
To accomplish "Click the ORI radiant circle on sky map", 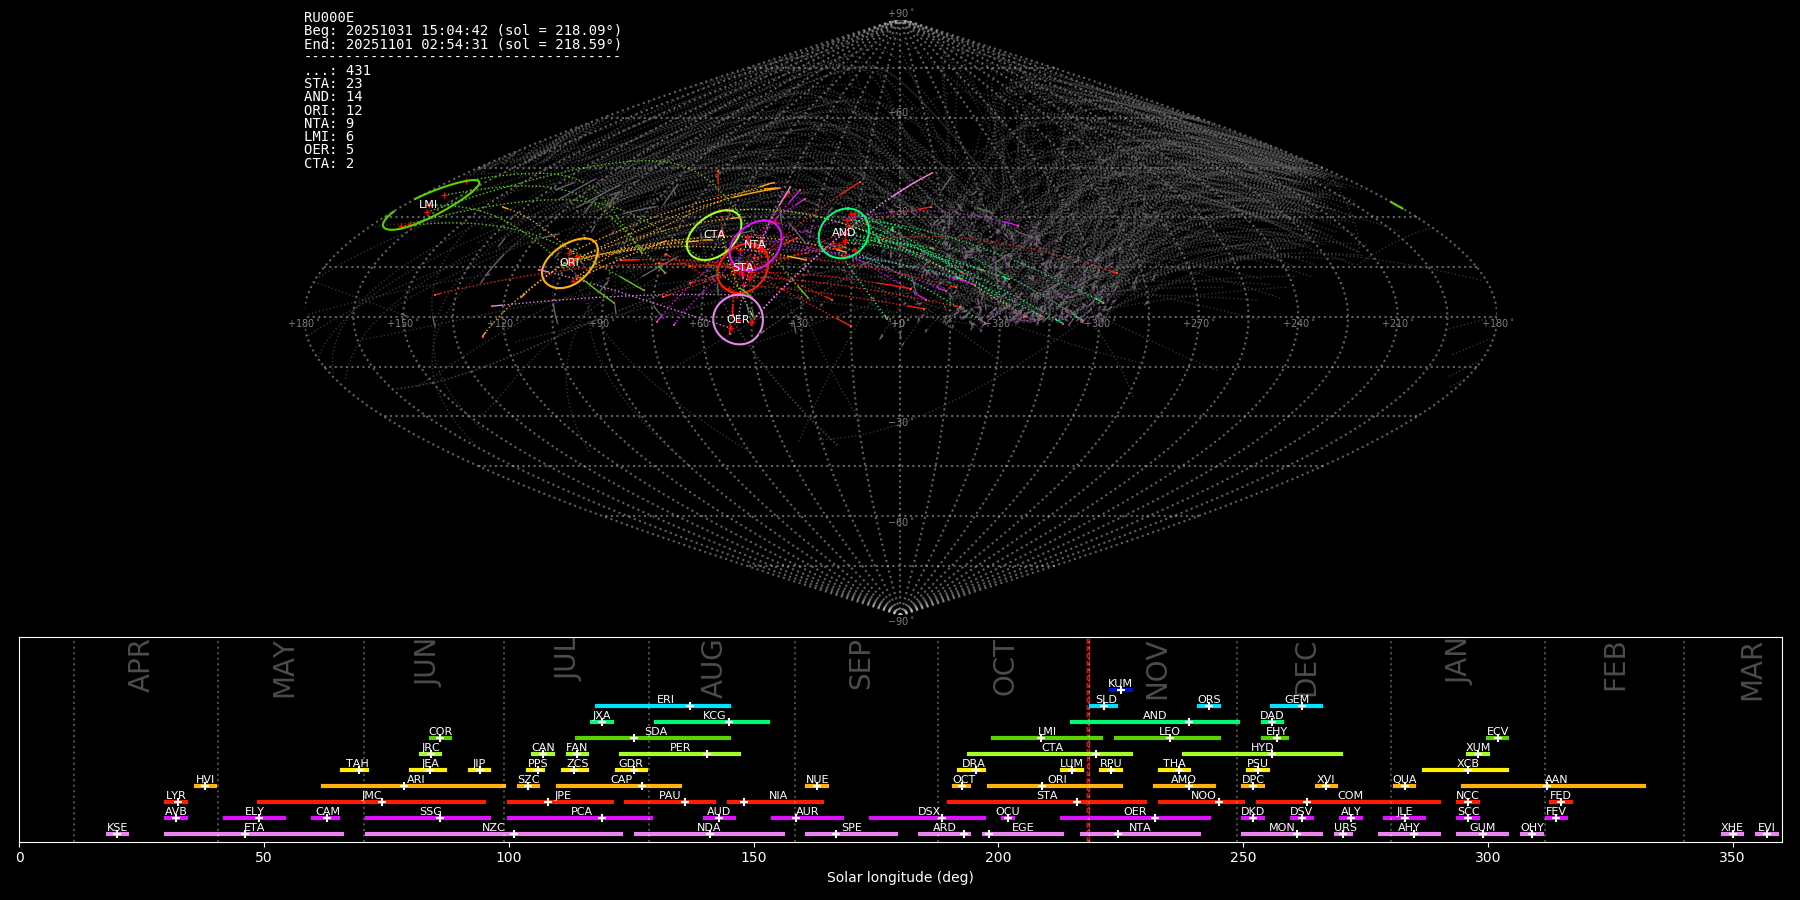I will [x=570, y=263].
